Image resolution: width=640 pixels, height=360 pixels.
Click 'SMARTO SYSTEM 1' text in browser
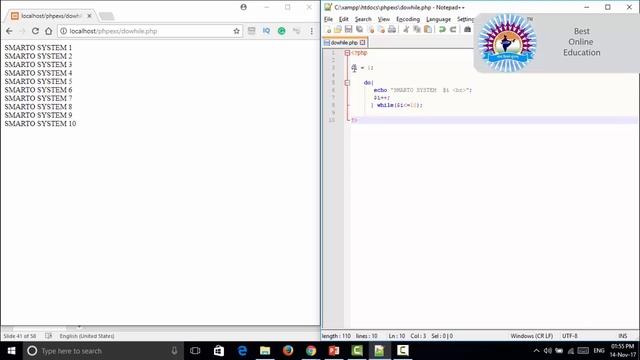coord(38,48)
